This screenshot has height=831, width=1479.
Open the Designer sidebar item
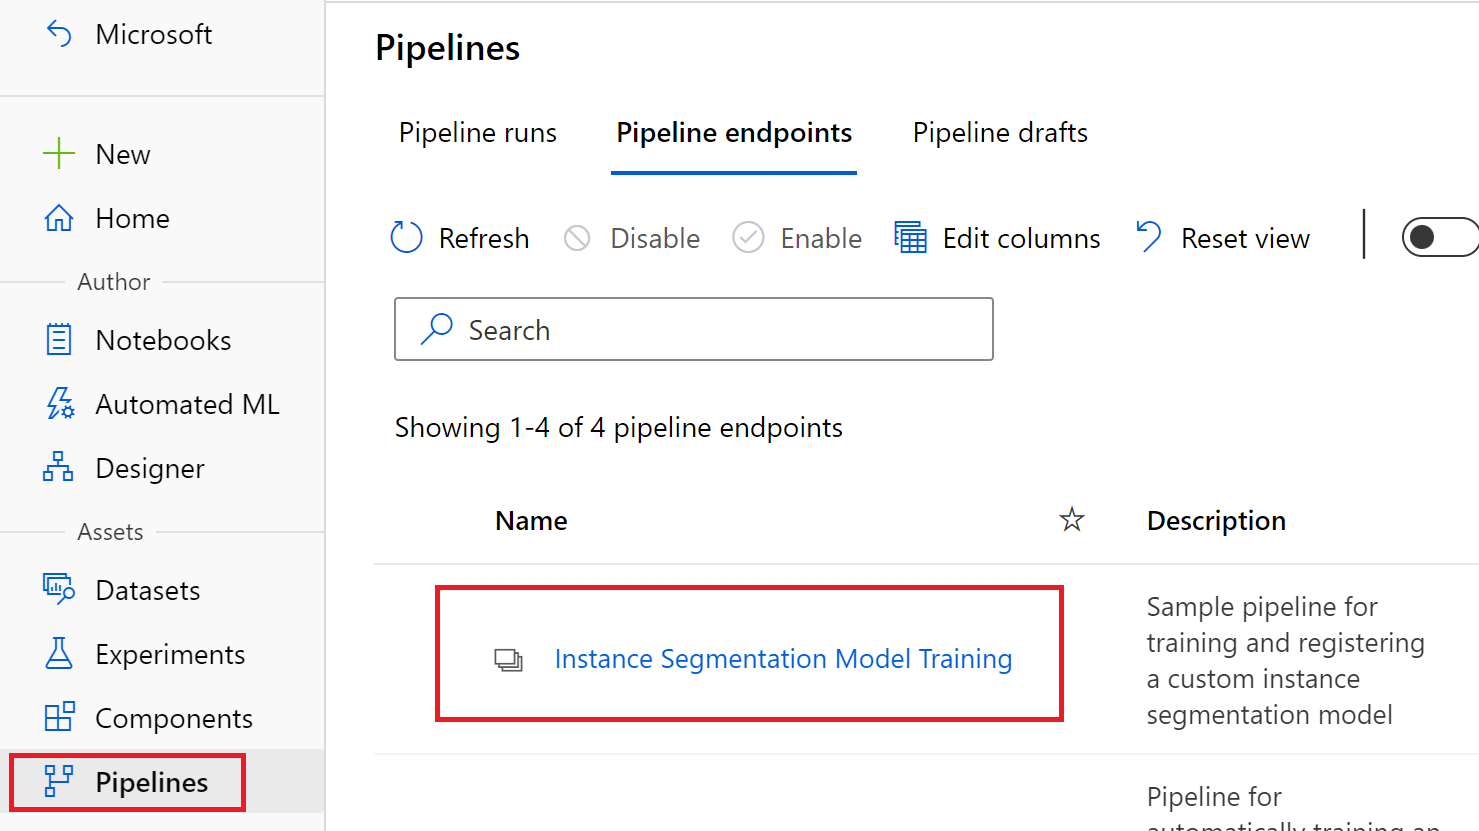[x=150, y=468]
